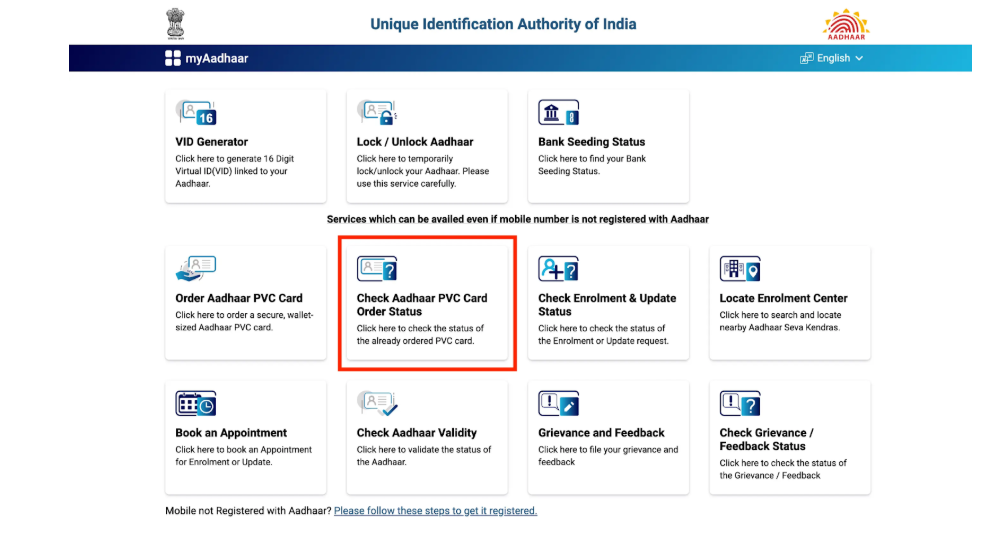Screen dimensions: 1003x541
Task: Click 'file your grievance and feedback' description
Action: coord(608,456)
